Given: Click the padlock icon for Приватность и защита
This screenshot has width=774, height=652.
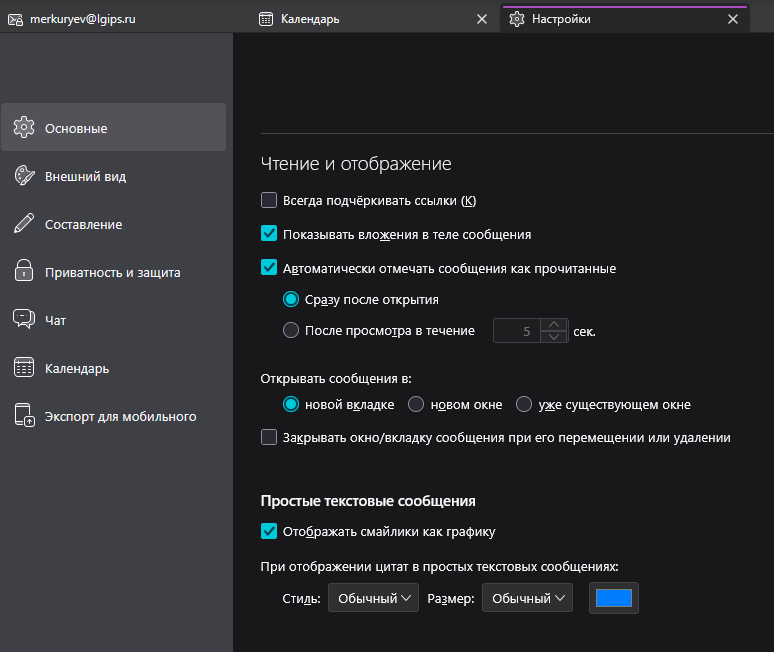Looking at the screenshot, I should (x=24, y=271).
